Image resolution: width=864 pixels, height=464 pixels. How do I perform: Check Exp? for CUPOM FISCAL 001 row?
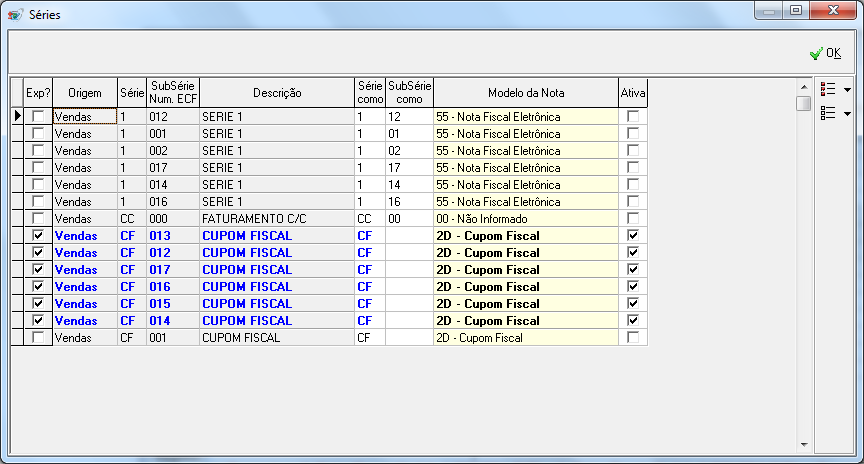pyautogui.click(x=38, y=337)
